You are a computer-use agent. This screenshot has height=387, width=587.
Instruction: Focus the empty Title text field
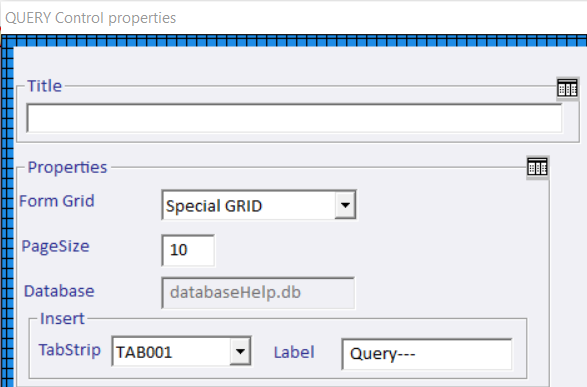pyautogui.click(x=294, y=118)
